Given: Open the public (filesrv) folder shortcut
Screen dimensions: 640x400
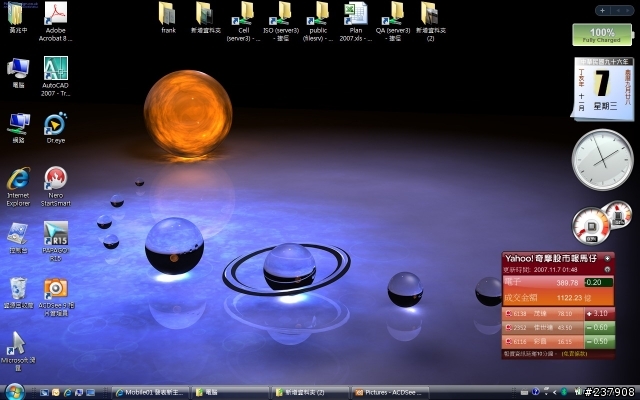Looking at the screenshot, I should [318, 21].
